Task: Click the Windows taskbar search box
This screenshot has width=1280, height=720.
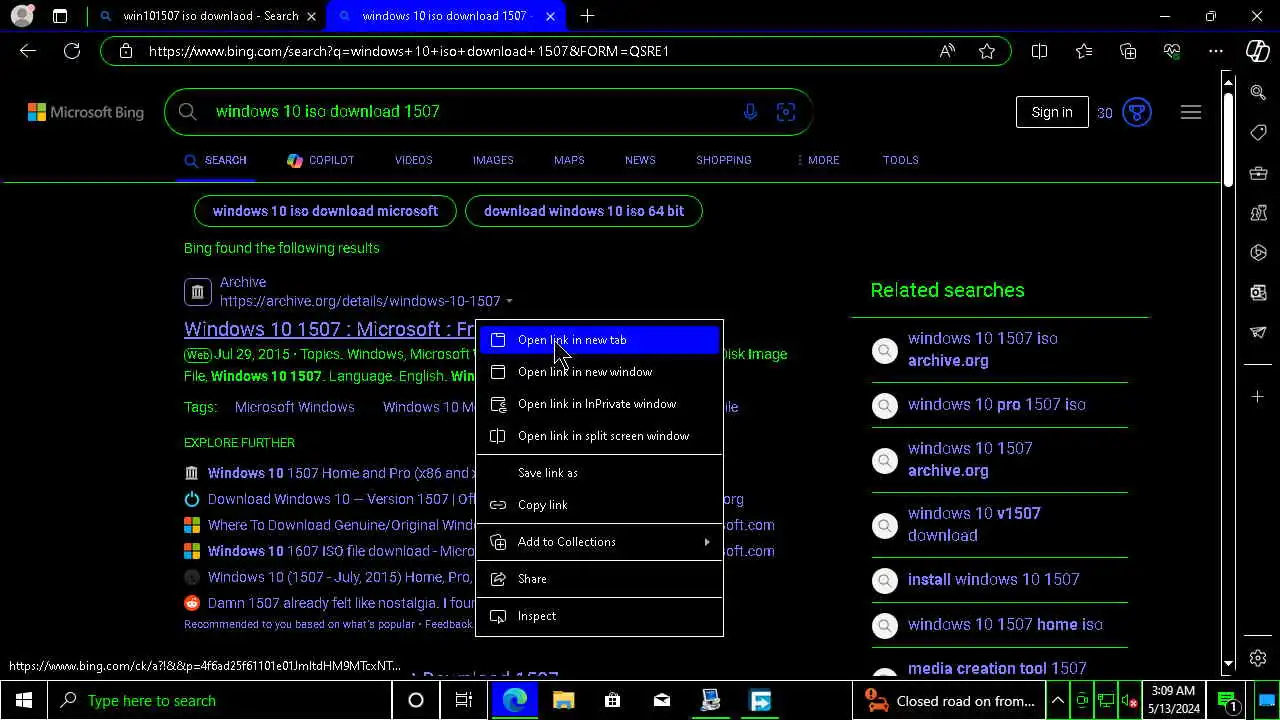Action: [220, 700]
